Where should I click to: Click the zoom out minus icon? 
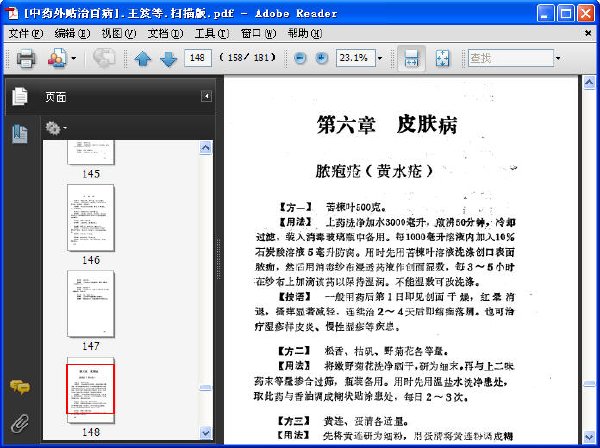click(300, 58)
